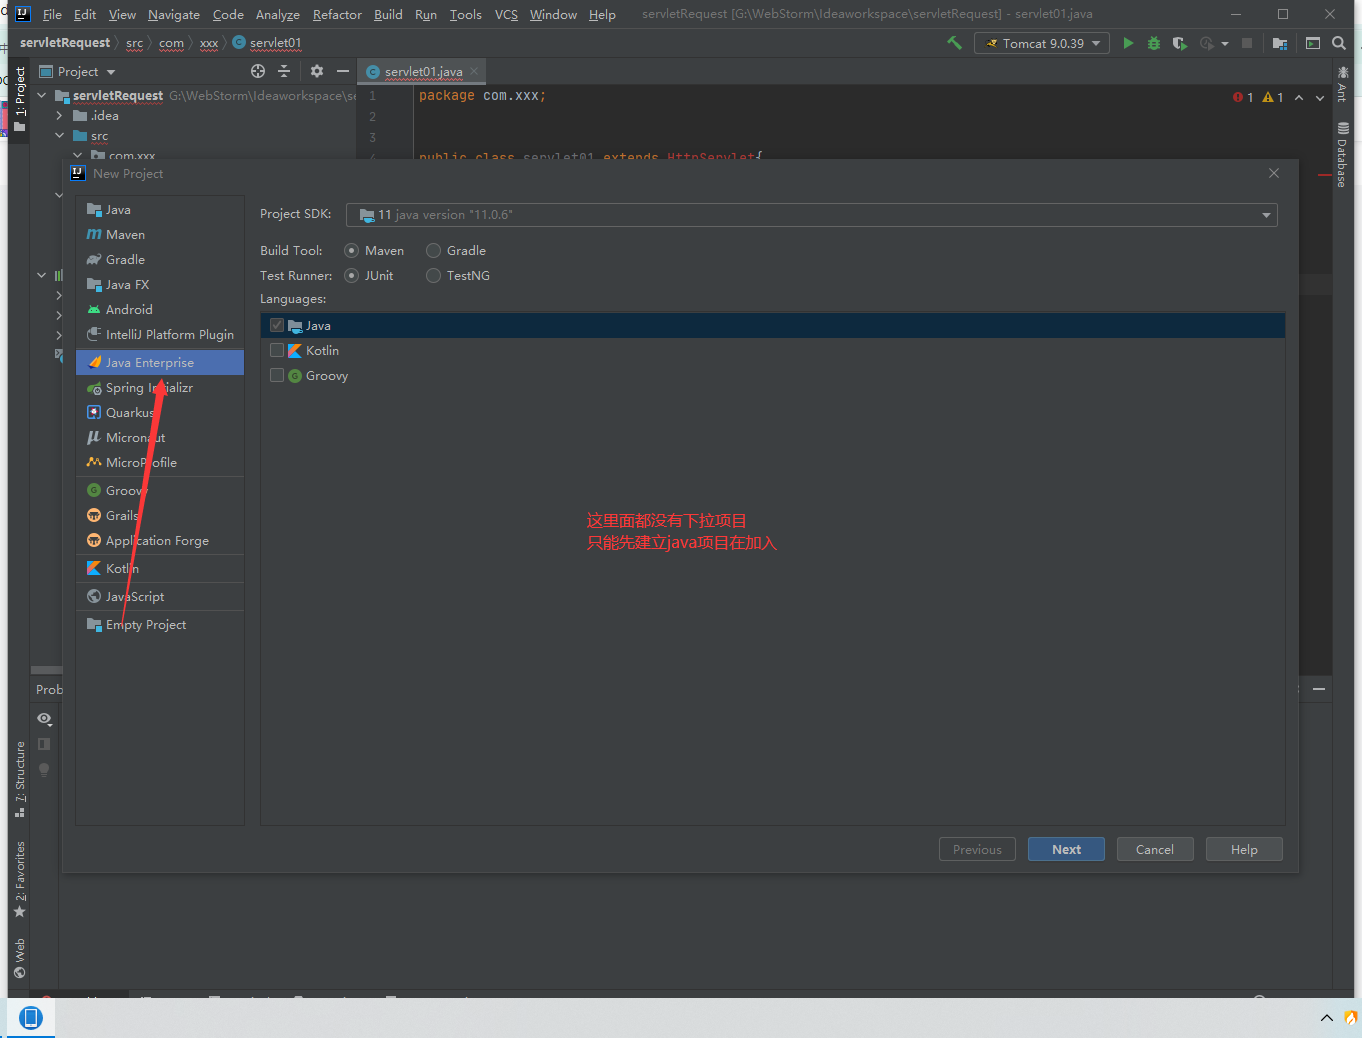This screenshot has width=1362, height=1038.
Task: Select Empty Project in the list
Action: click(160, 624)
